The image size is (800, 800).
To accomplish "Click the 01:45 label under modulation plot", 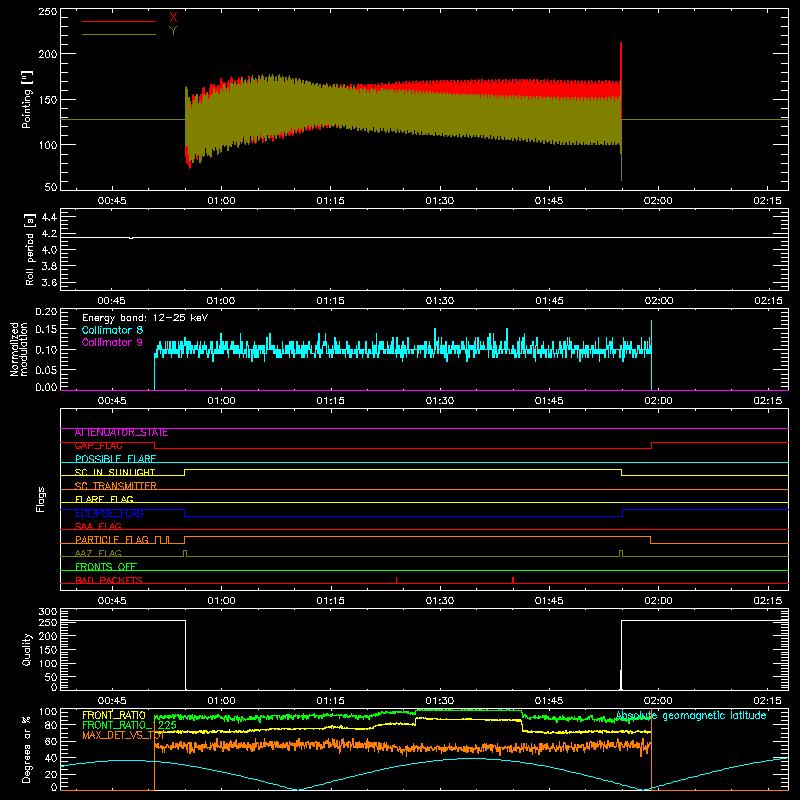I will (x=549, y=401).
